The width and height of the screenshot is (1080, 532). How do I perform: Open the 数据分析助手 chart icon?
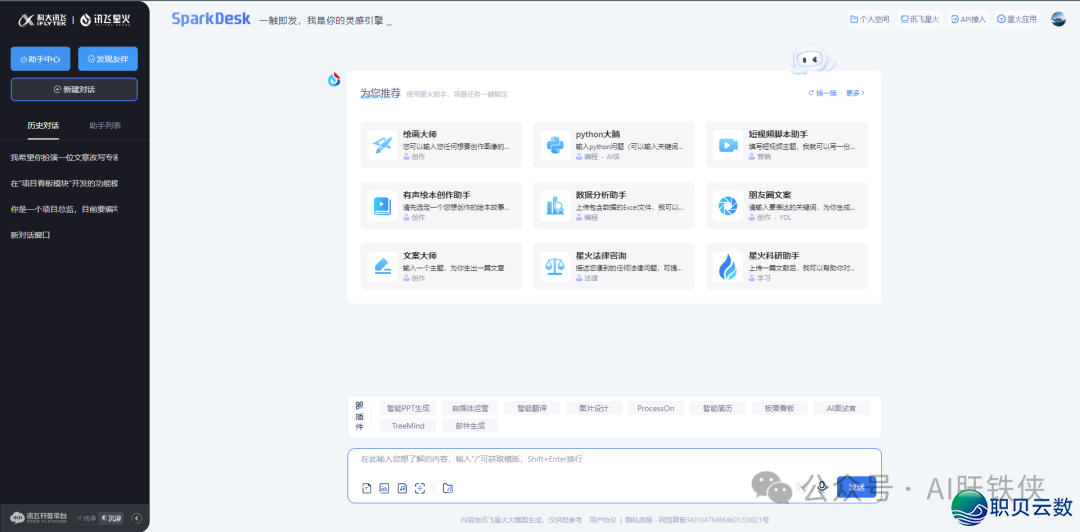tap(554, 206)
